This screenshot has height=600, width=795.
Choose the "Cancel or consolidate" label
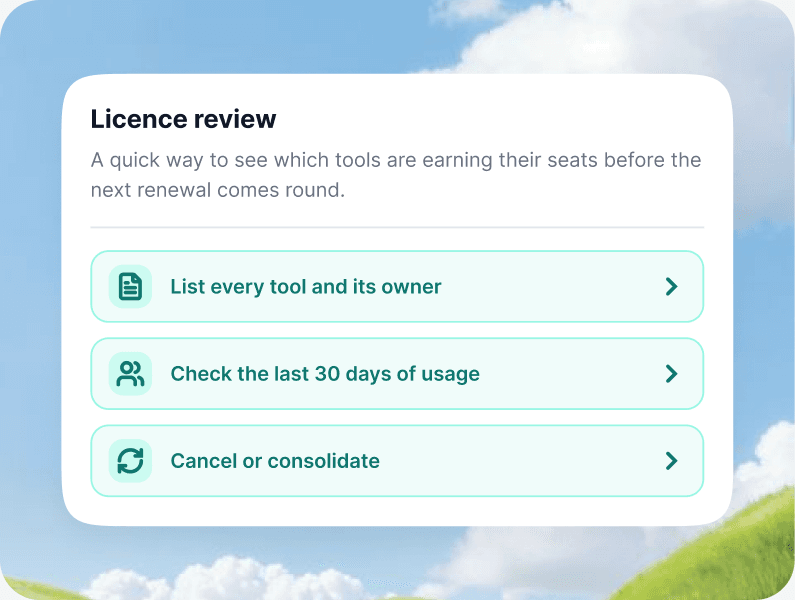(x=275, y=461)
